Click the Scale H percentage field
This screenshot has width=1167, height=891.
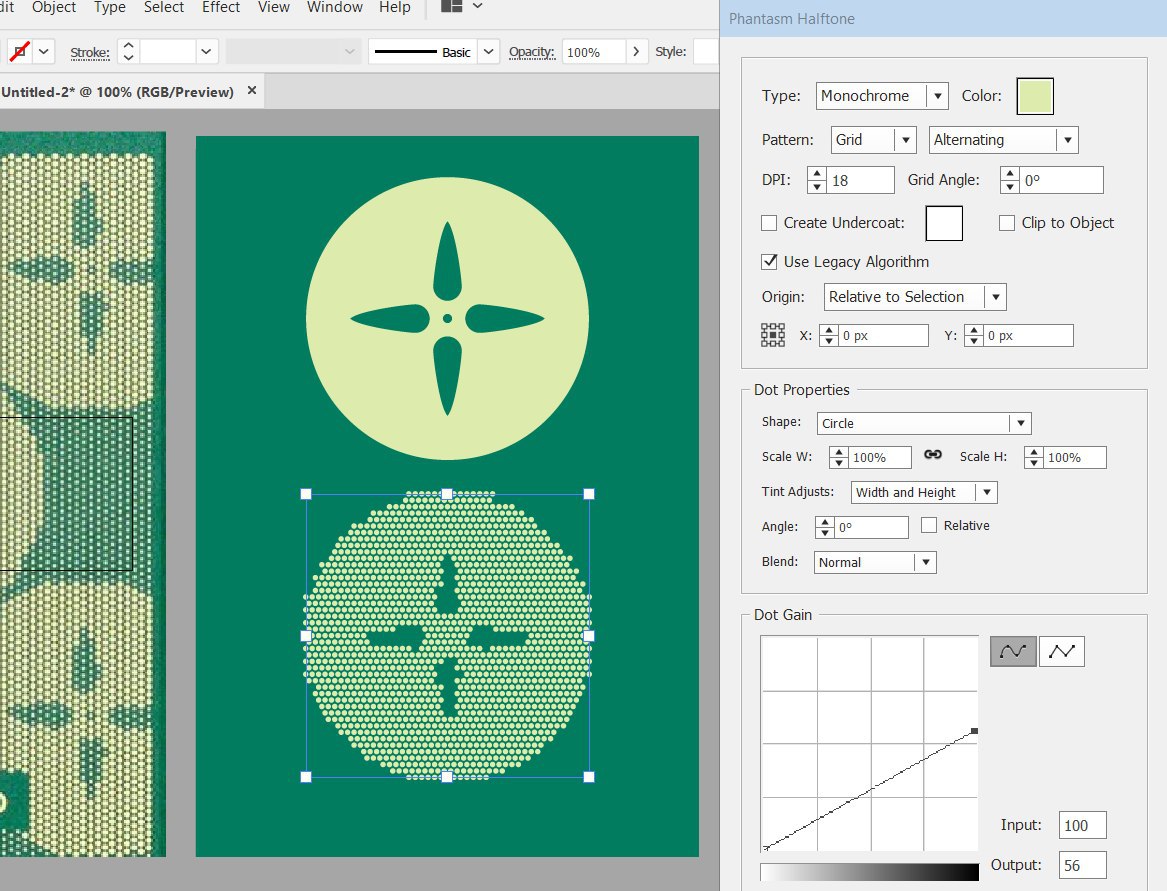tap(1075, 457)
